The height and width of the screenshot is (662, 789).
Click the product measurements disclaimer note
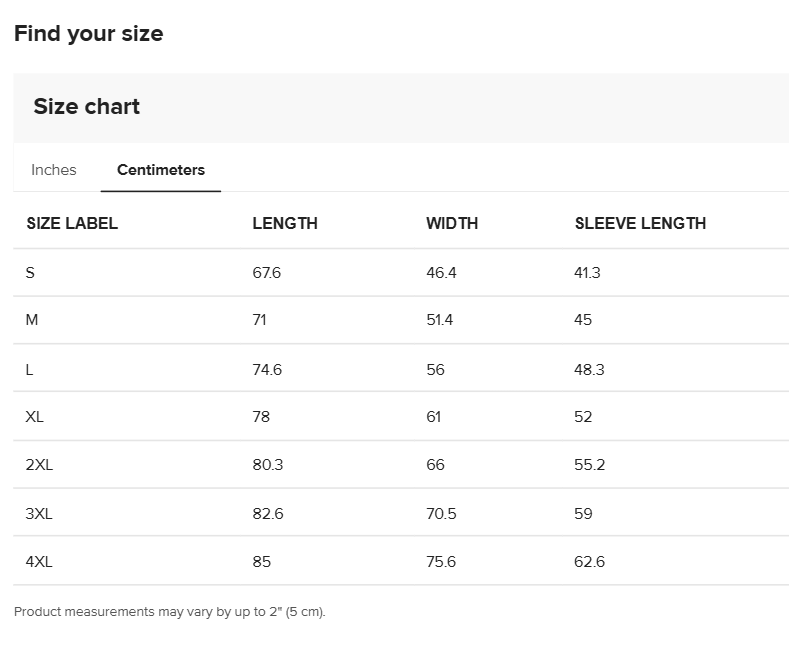tap(170, 612)
